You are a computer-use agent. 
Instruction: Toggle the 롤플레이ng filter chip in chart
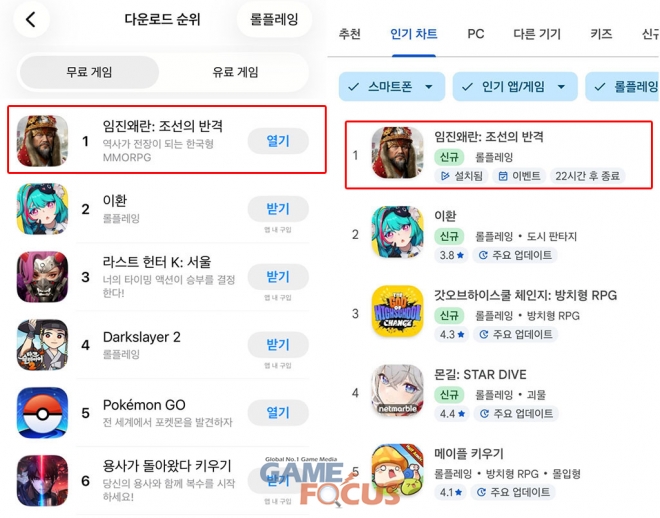click(x=623, y=87)
